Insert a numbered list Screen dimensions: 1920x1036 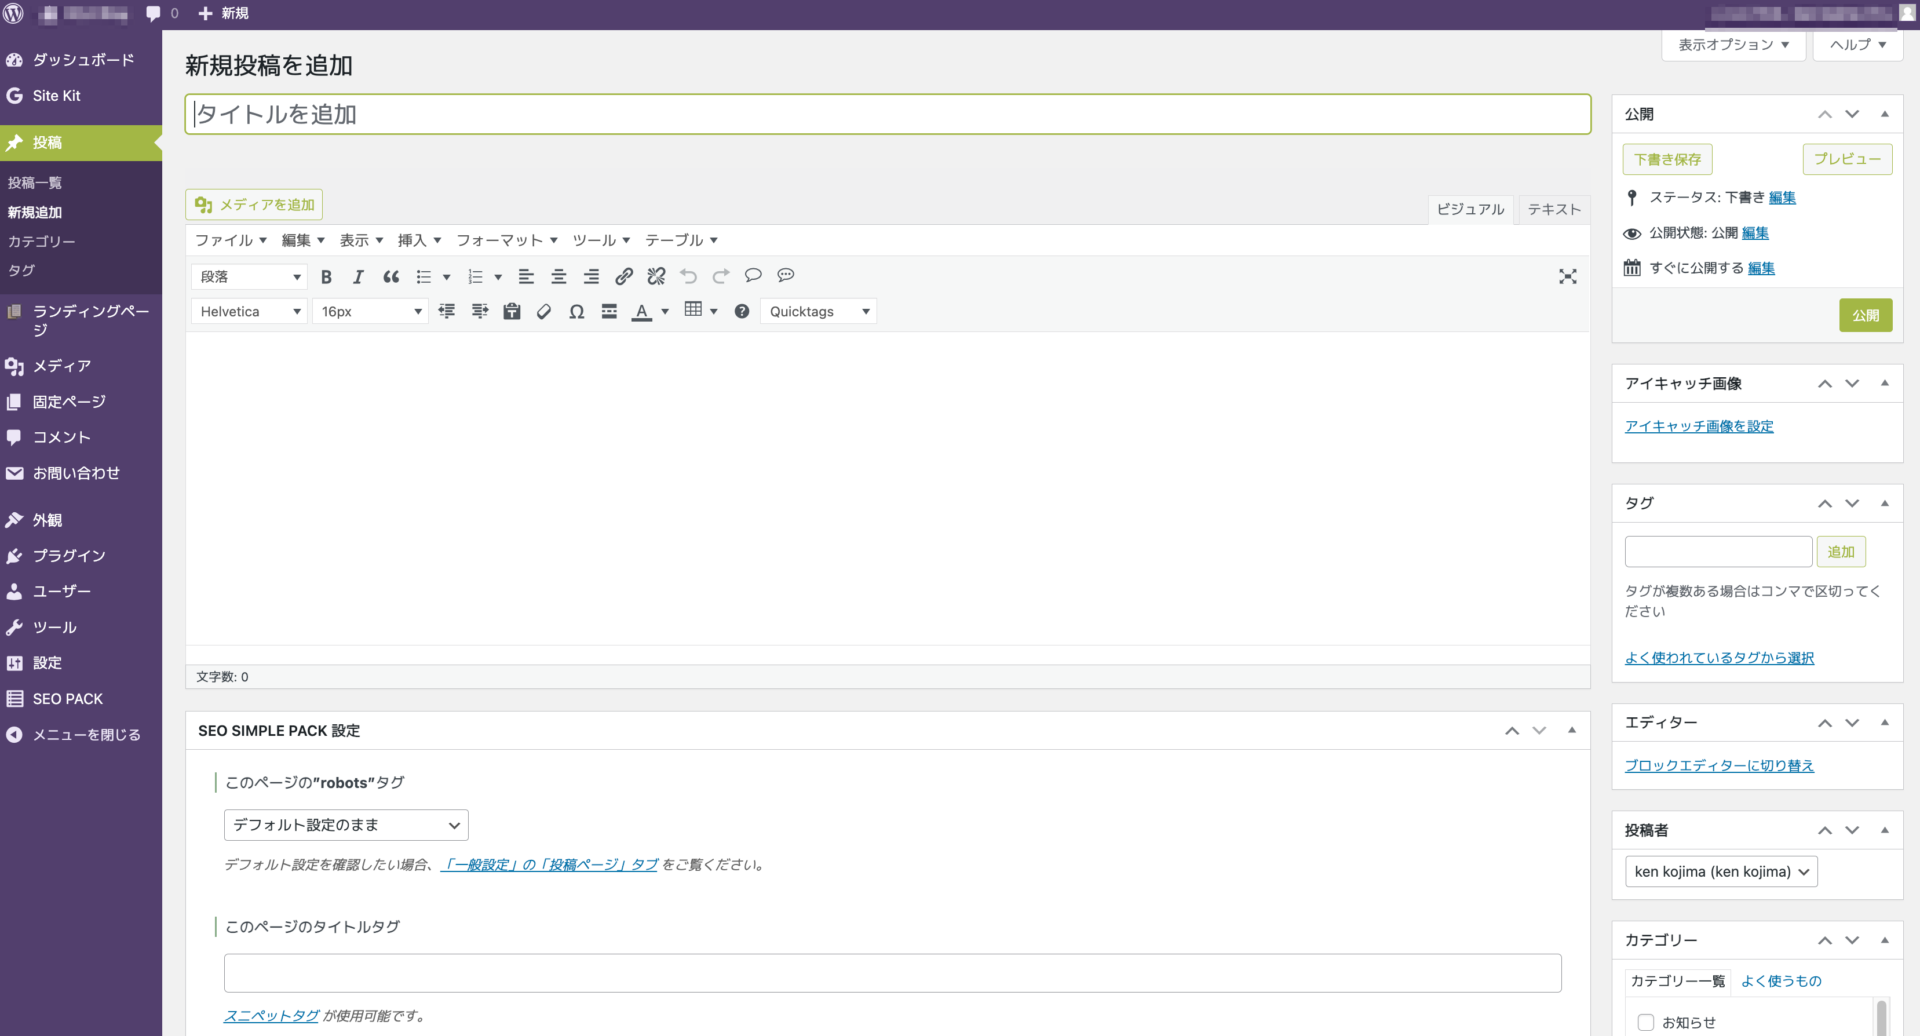click(476, 277)
